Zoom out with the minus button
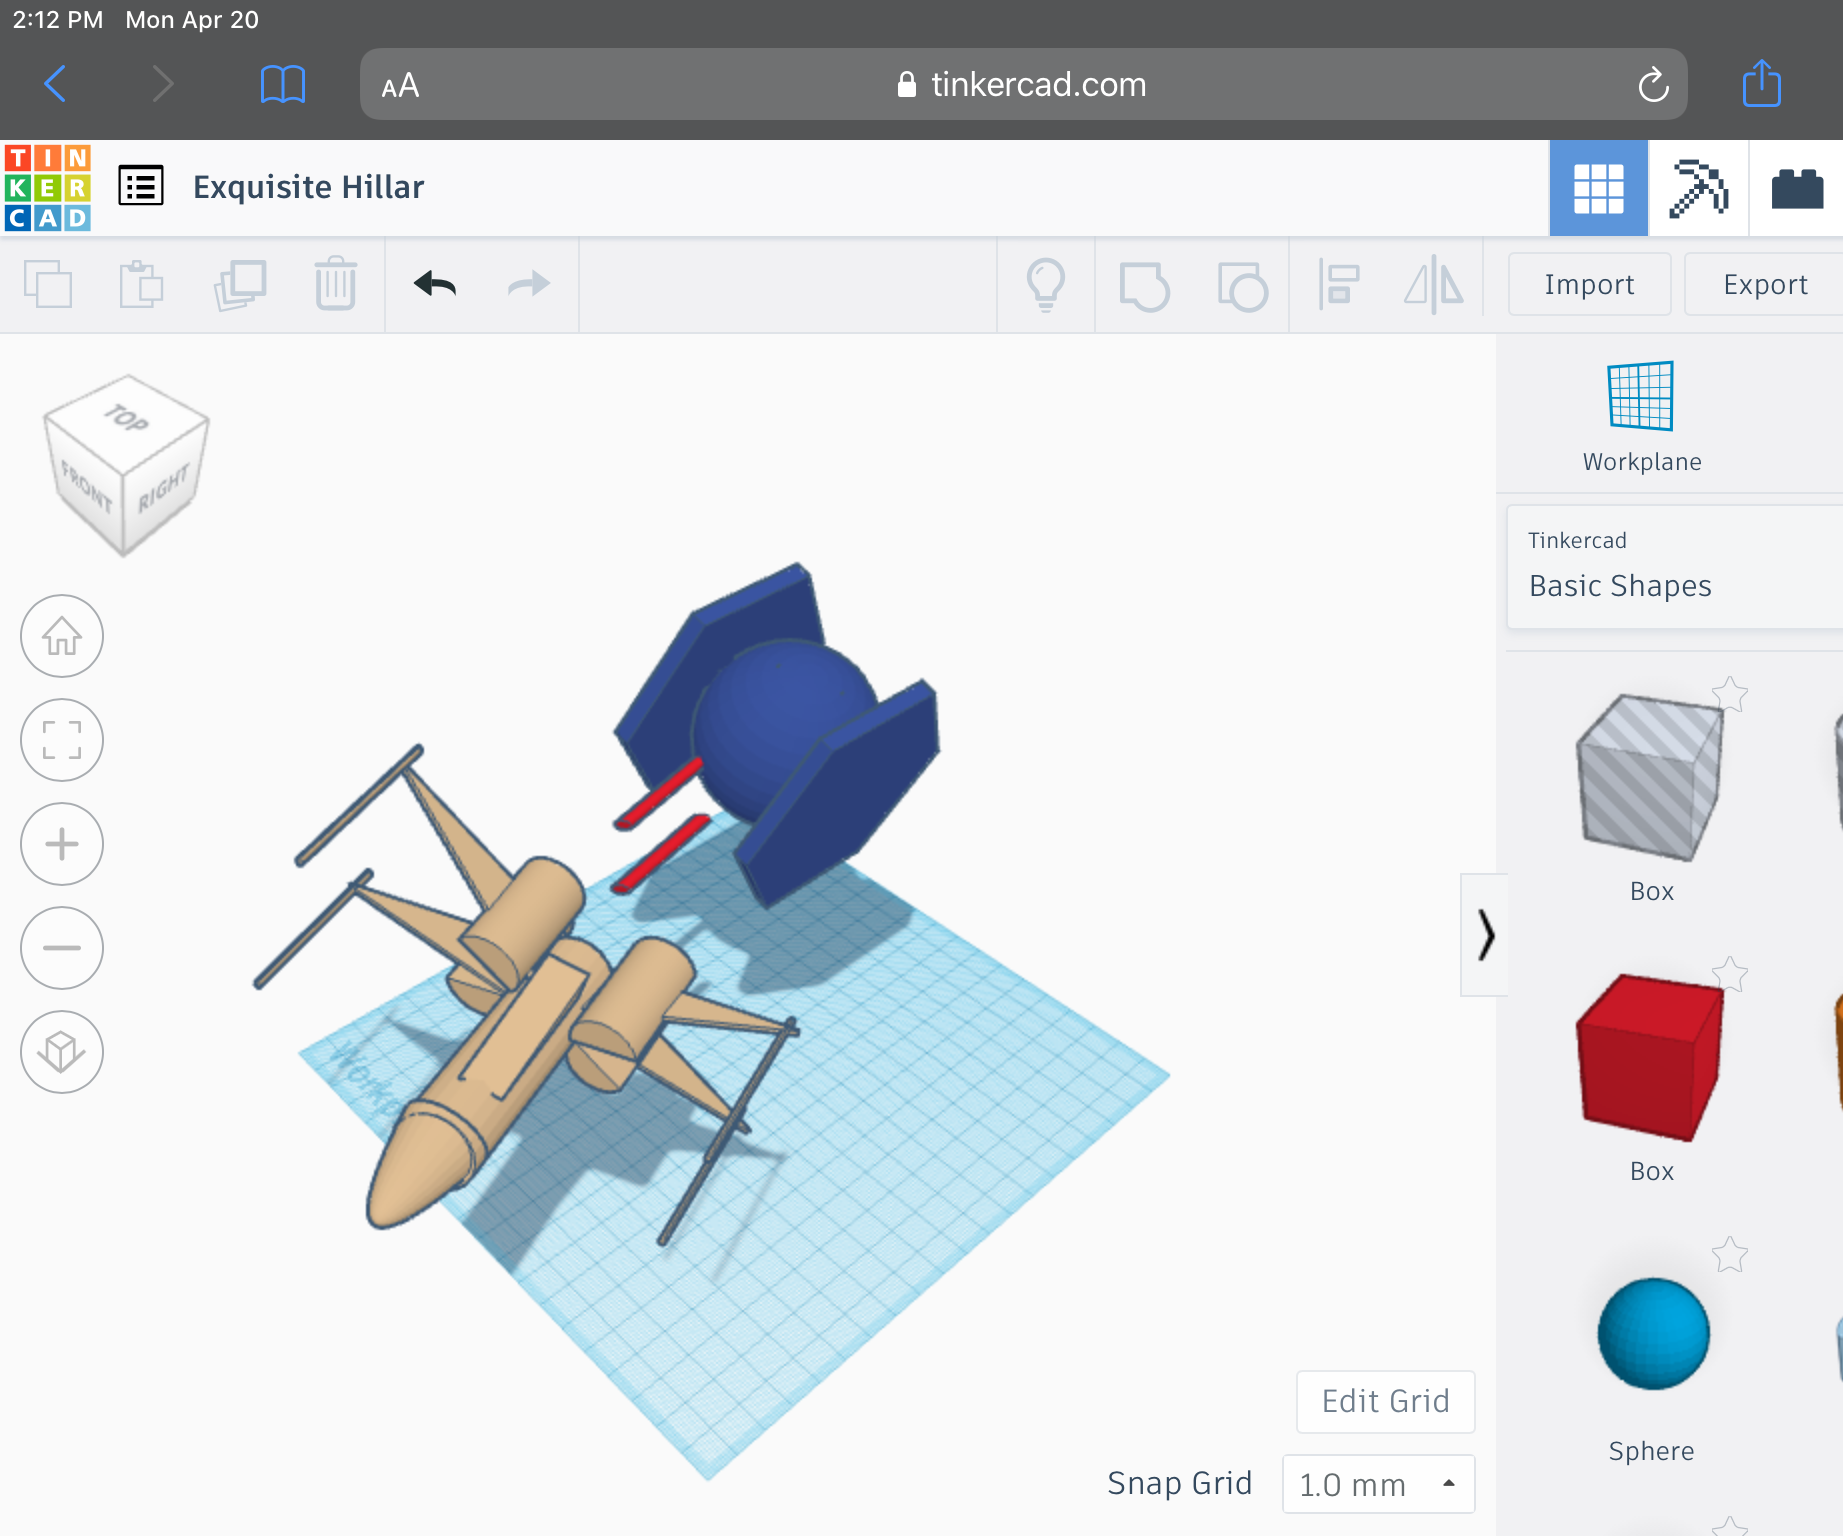The width and height of the screenshot is (1843, 1536). coord(62,948)
